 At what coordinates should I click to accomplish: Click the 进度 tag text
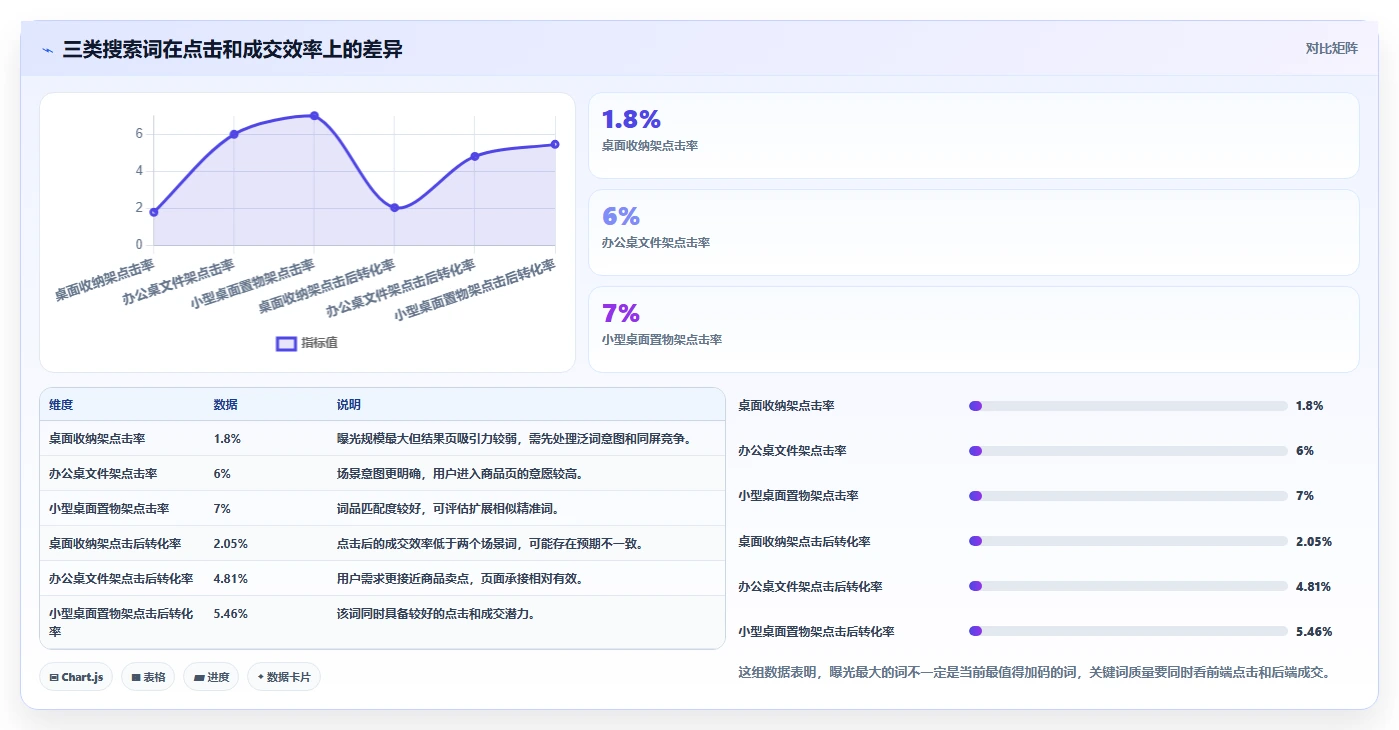(218, 677)
